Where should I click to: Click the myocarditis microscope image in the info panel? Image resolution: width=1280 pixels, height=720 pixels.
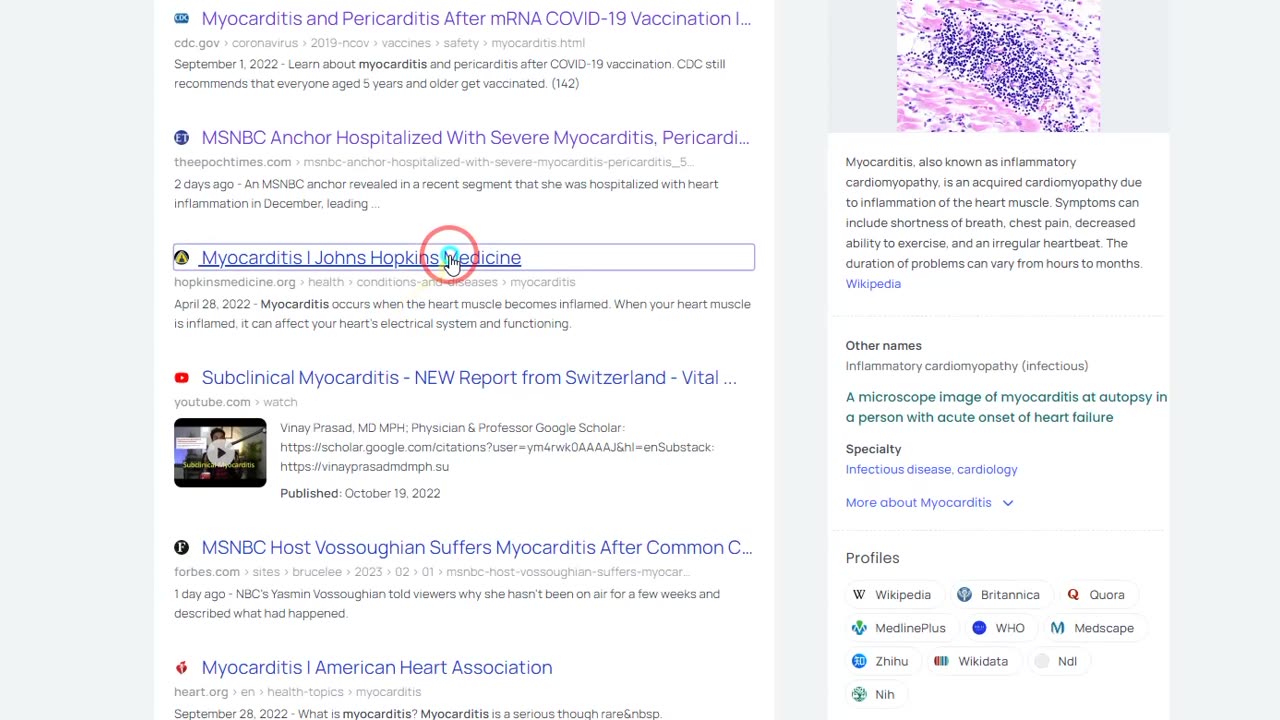coord(998,66)
